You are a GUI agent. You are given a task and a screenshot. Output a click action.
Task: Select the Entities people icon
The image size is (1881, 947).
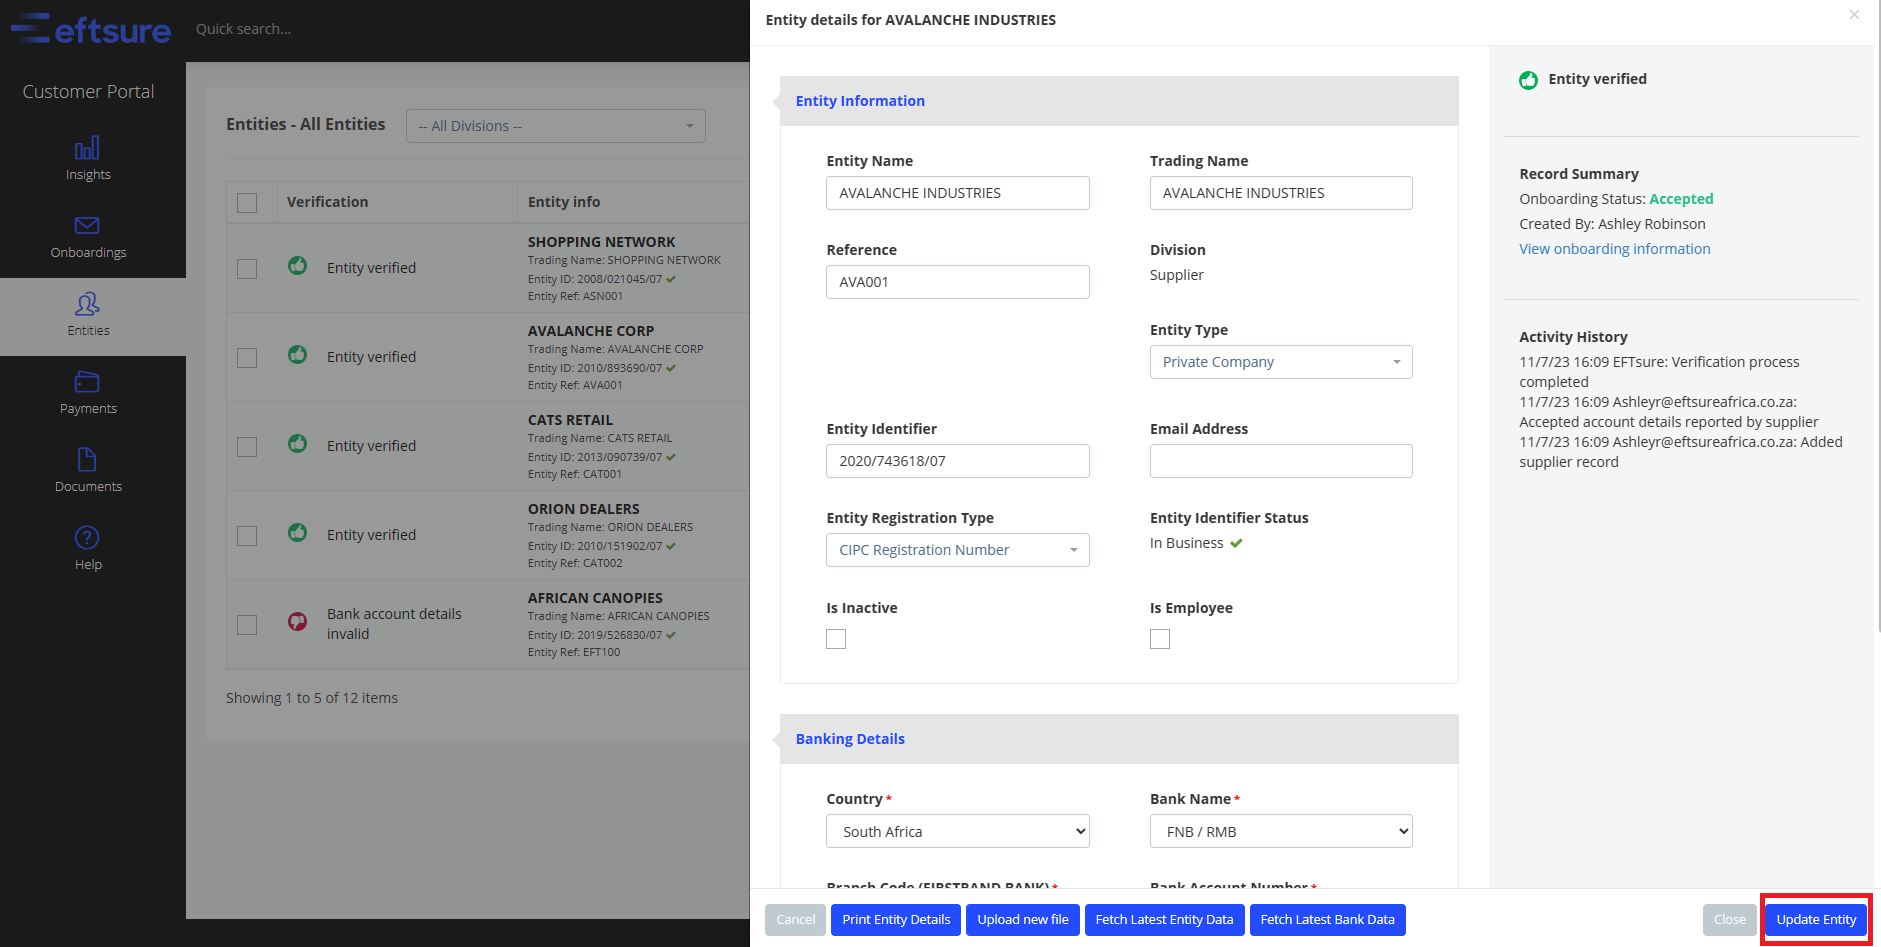point(87,303)
